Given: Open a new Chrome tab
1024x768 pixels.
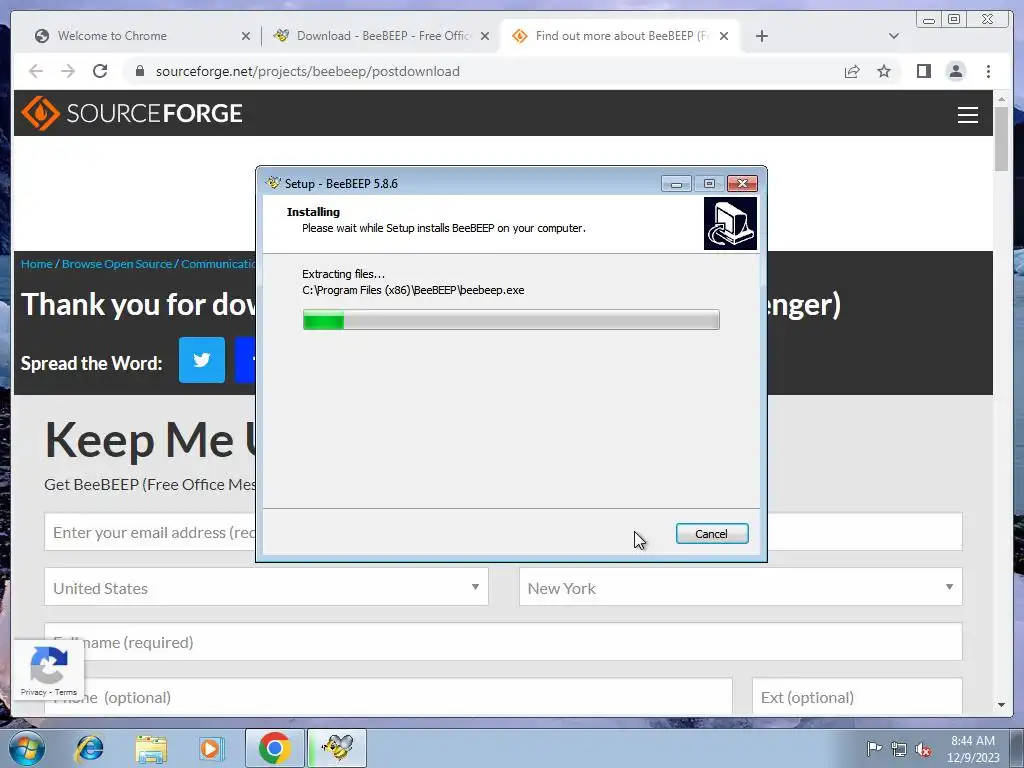Looking at the screenshot, I should click(761, 36).
